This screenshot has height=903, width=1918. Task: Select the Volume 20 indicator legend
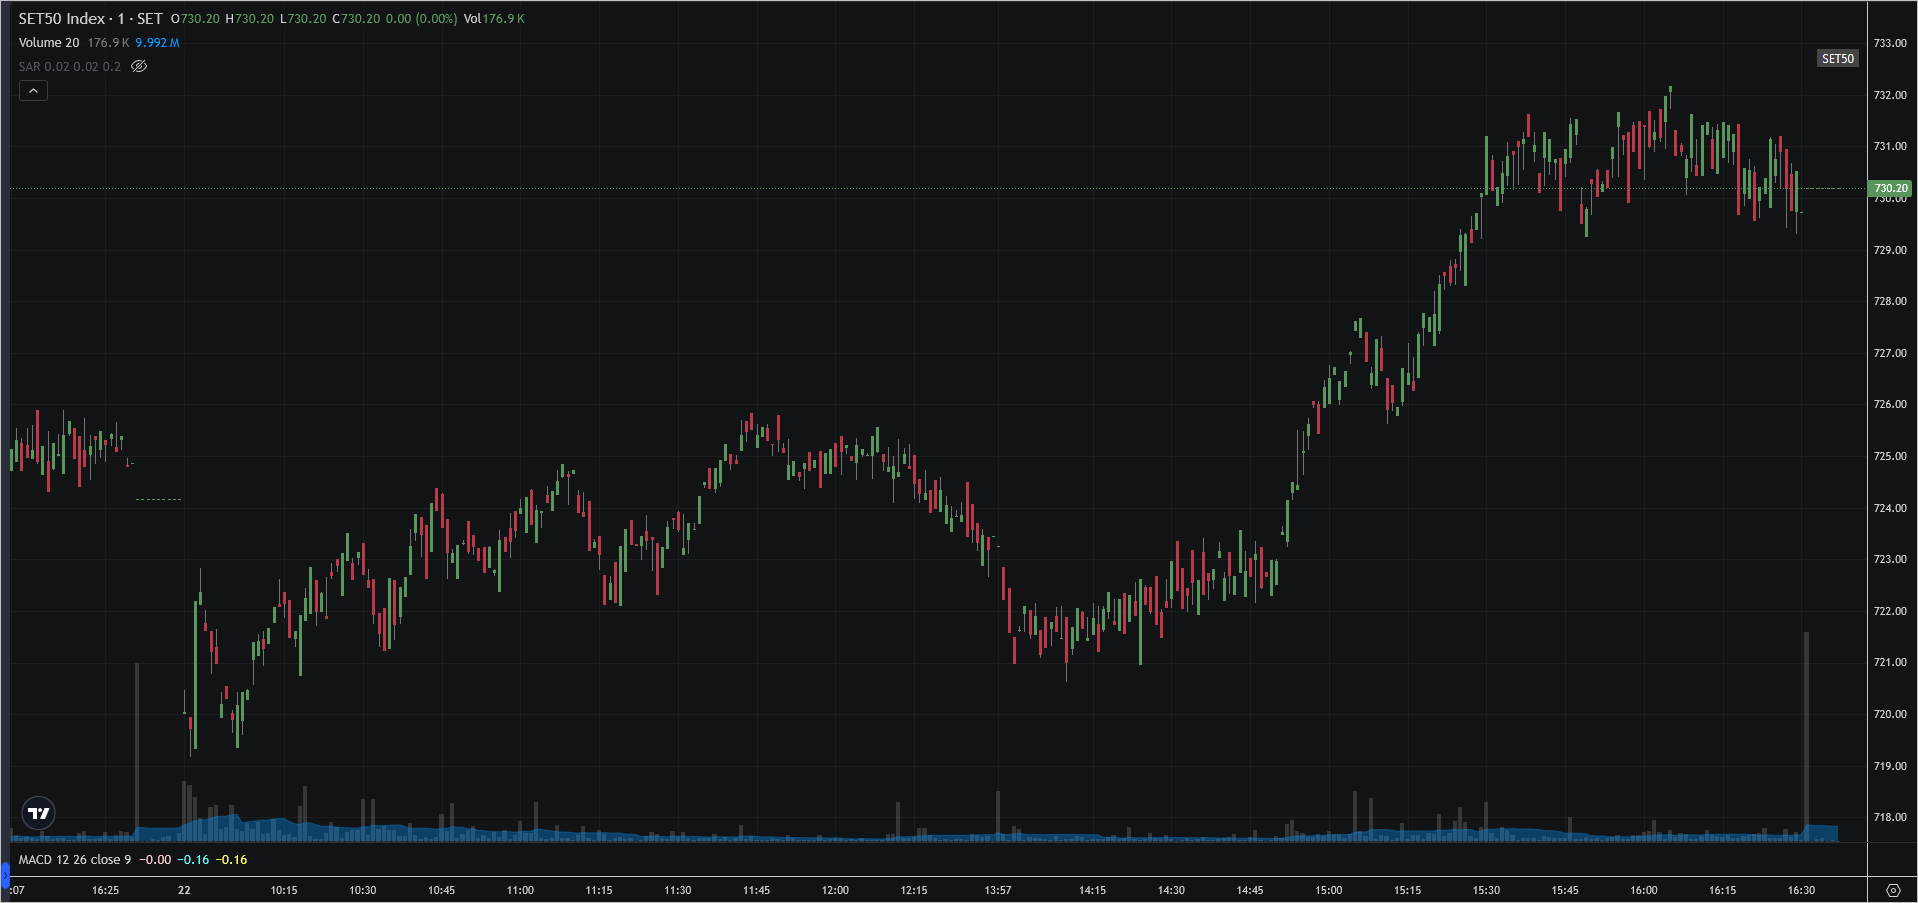tap(49, 43)
